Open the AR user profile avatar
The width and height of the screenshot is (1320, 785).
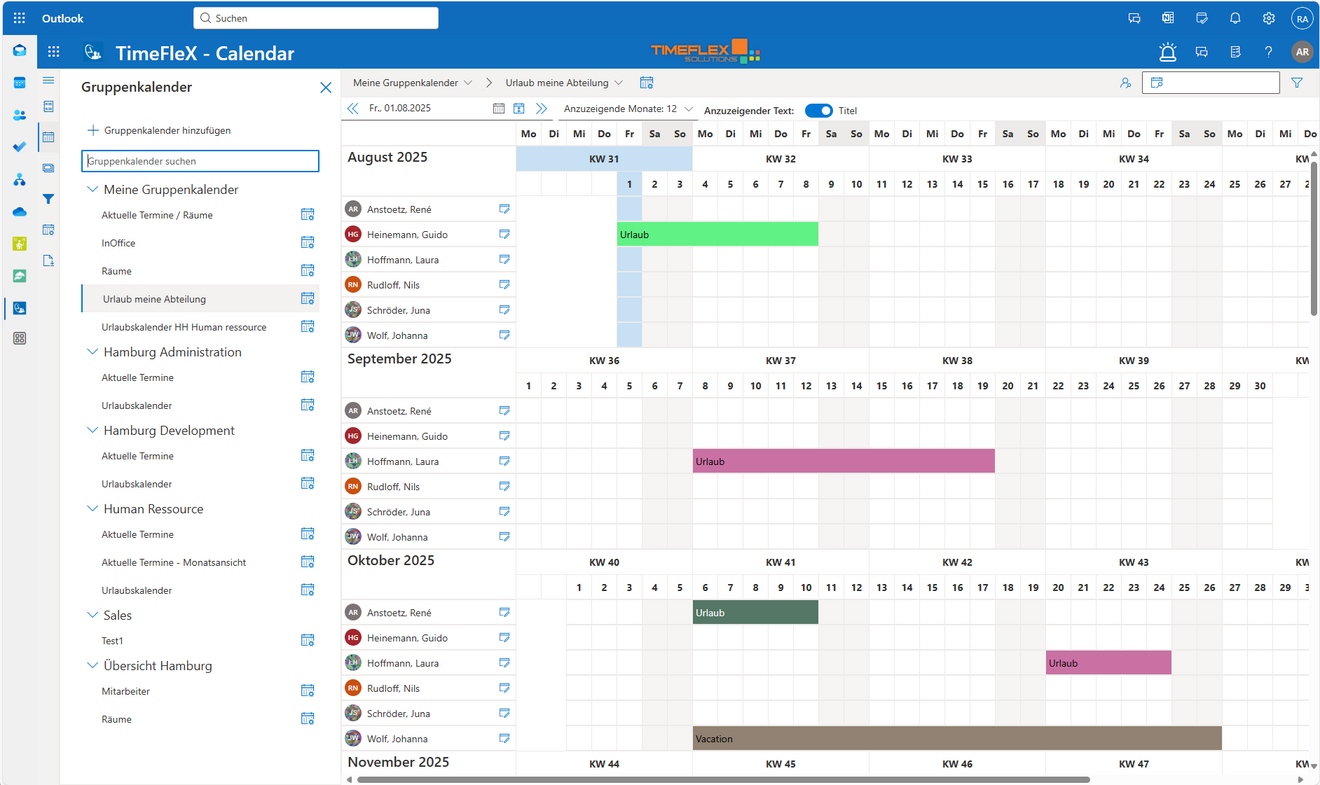[x=1301, y=52]
